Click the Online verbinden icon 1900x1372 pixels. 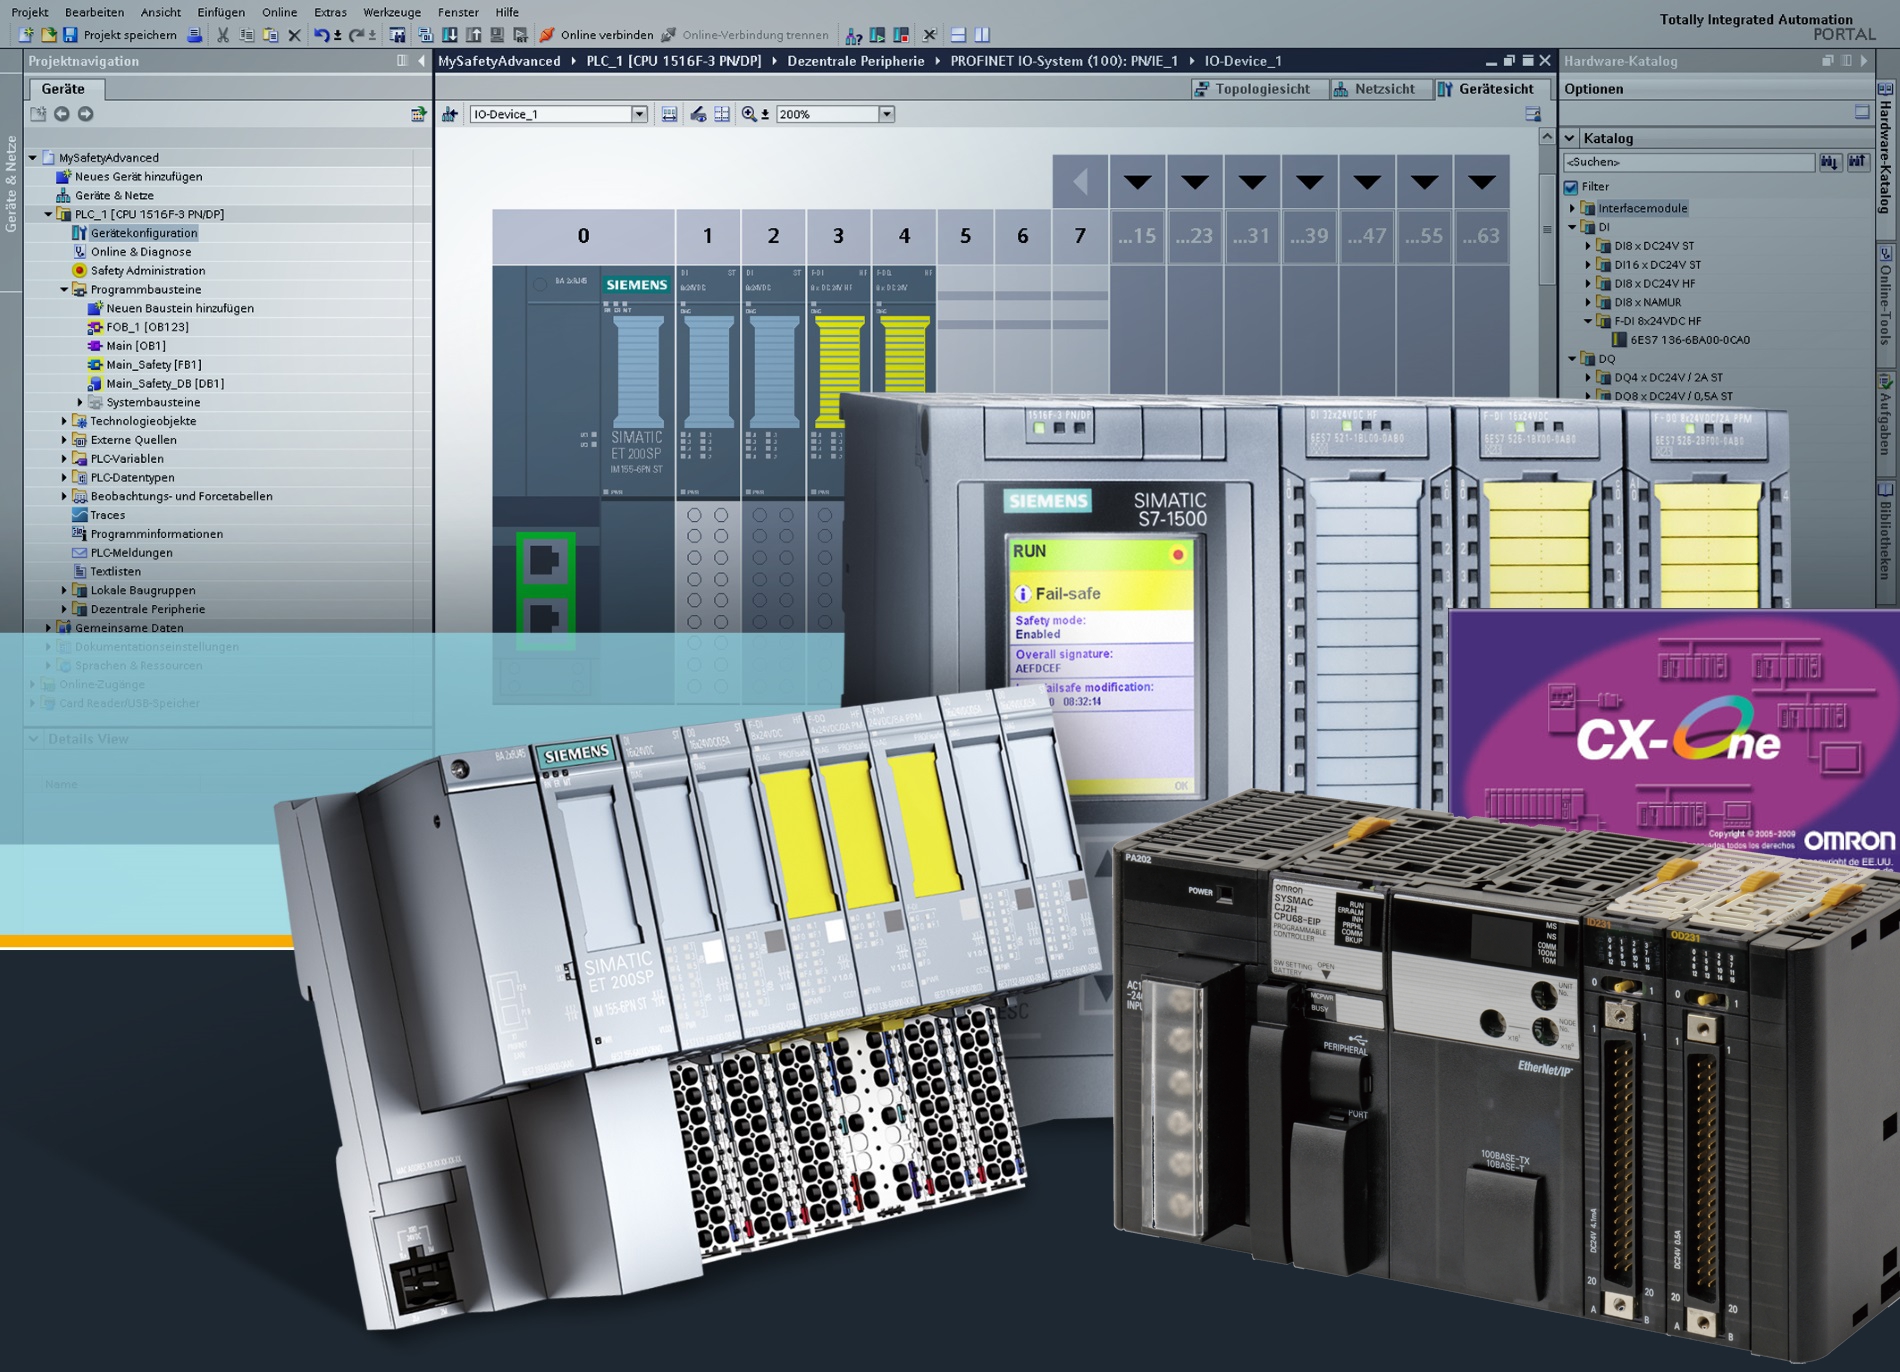pyautogui.click(x=547, y=35)
